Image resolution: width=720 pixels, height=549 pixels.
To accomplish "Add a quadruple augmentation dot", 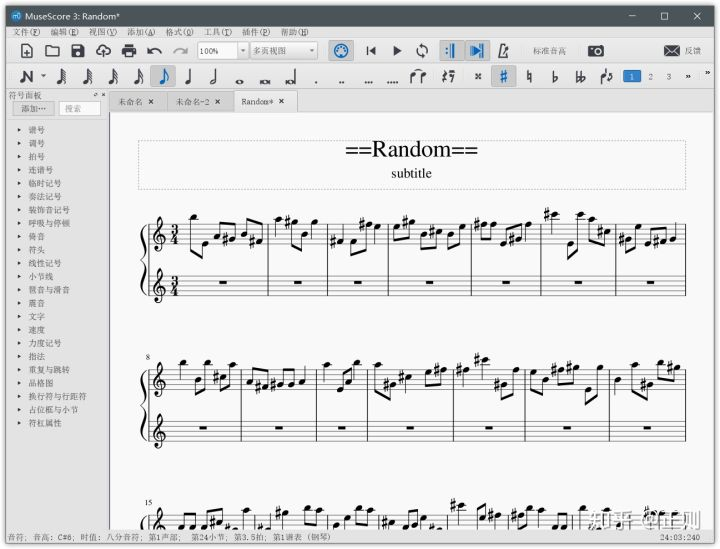I will pyautogui.click(x=393, y=82).
